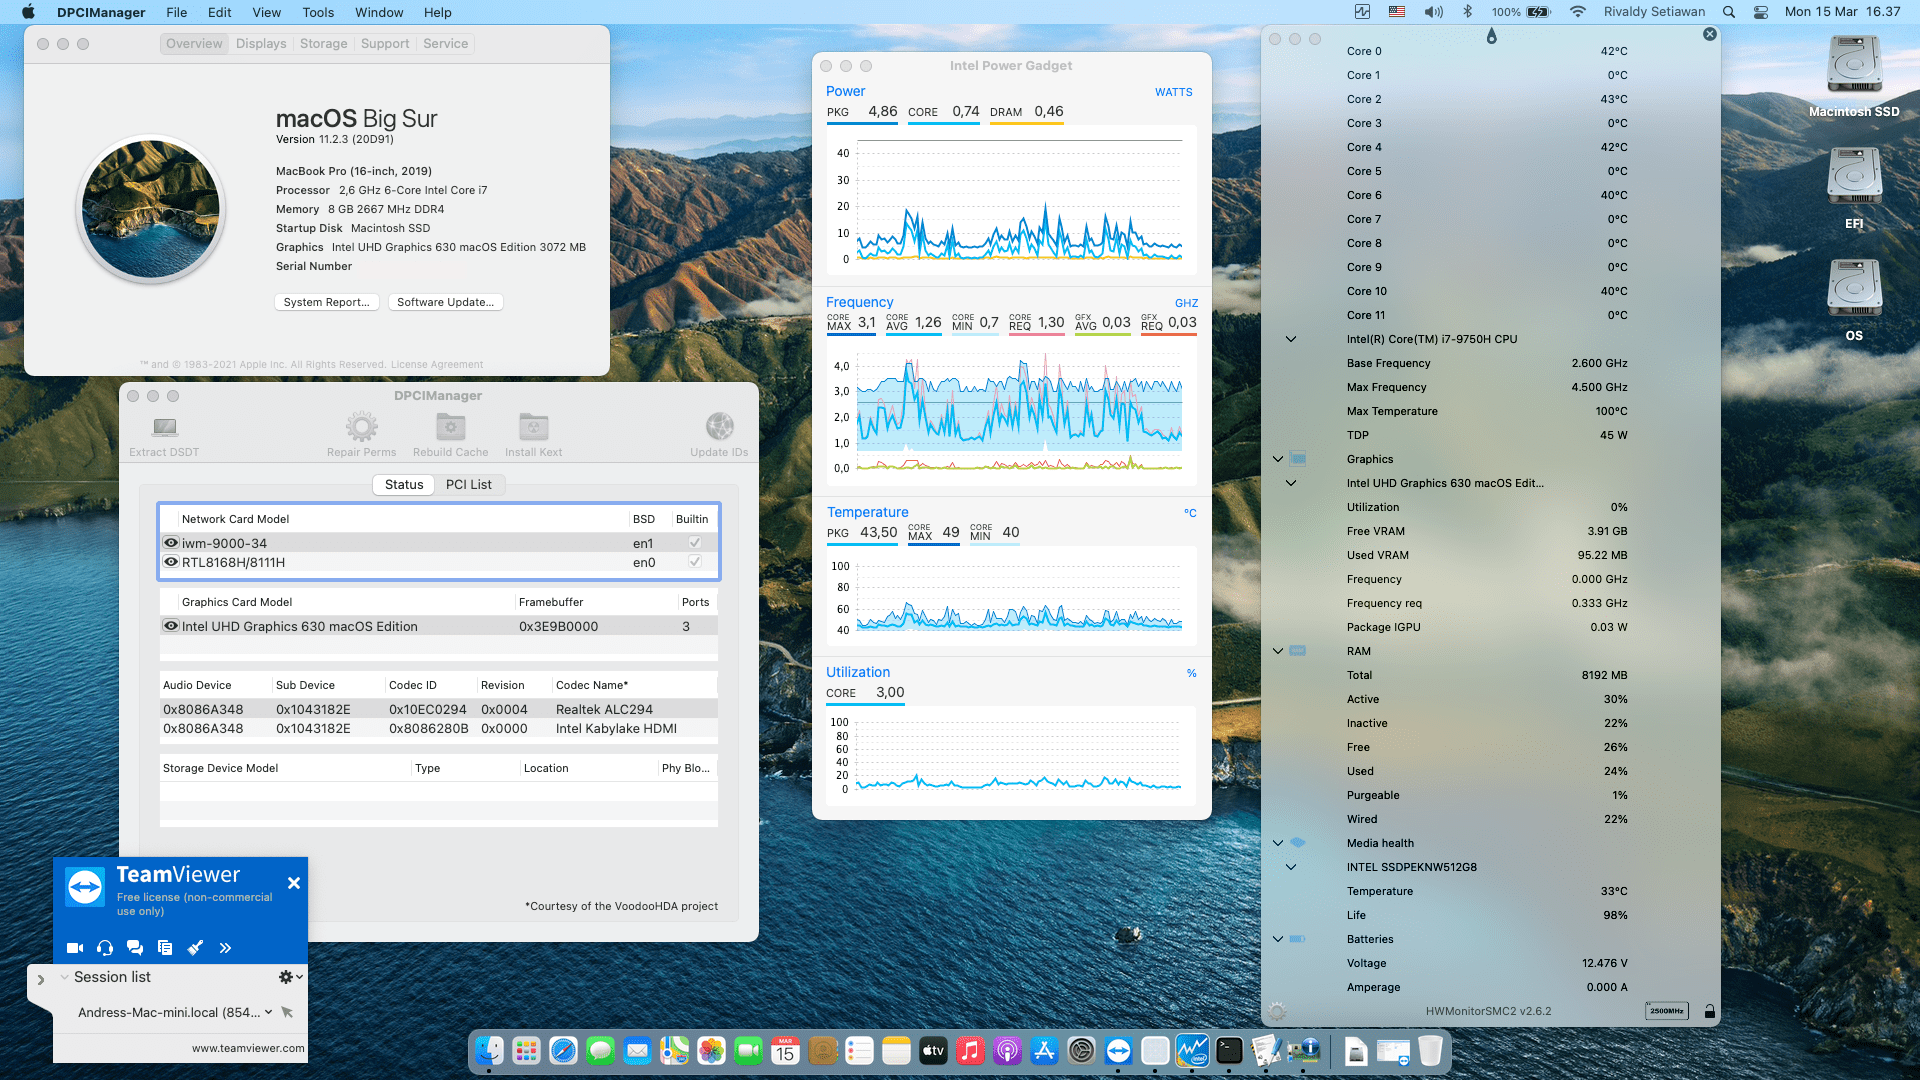Toggle the eye icon for iwm-9000-34

tap(171, 543)
